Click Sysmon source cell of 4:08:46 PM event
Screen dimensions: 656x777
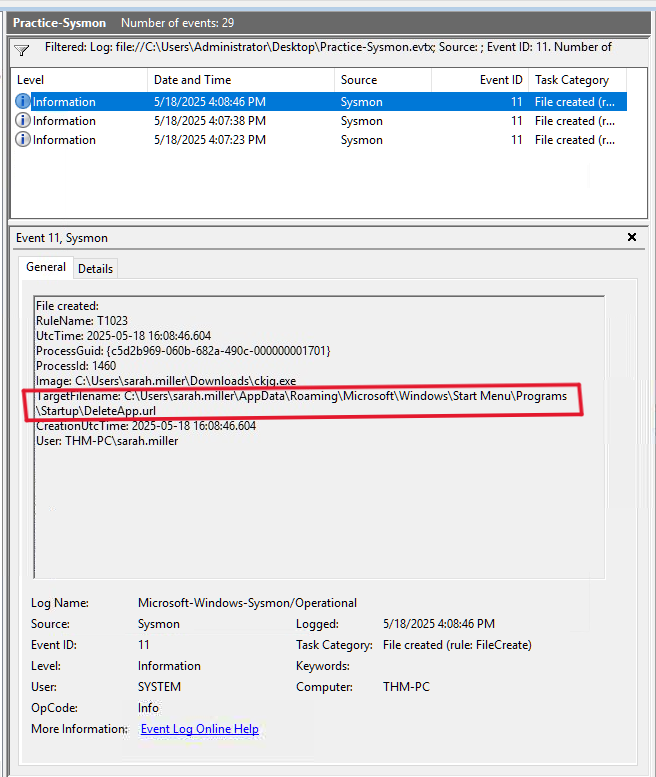pos(361,102)
